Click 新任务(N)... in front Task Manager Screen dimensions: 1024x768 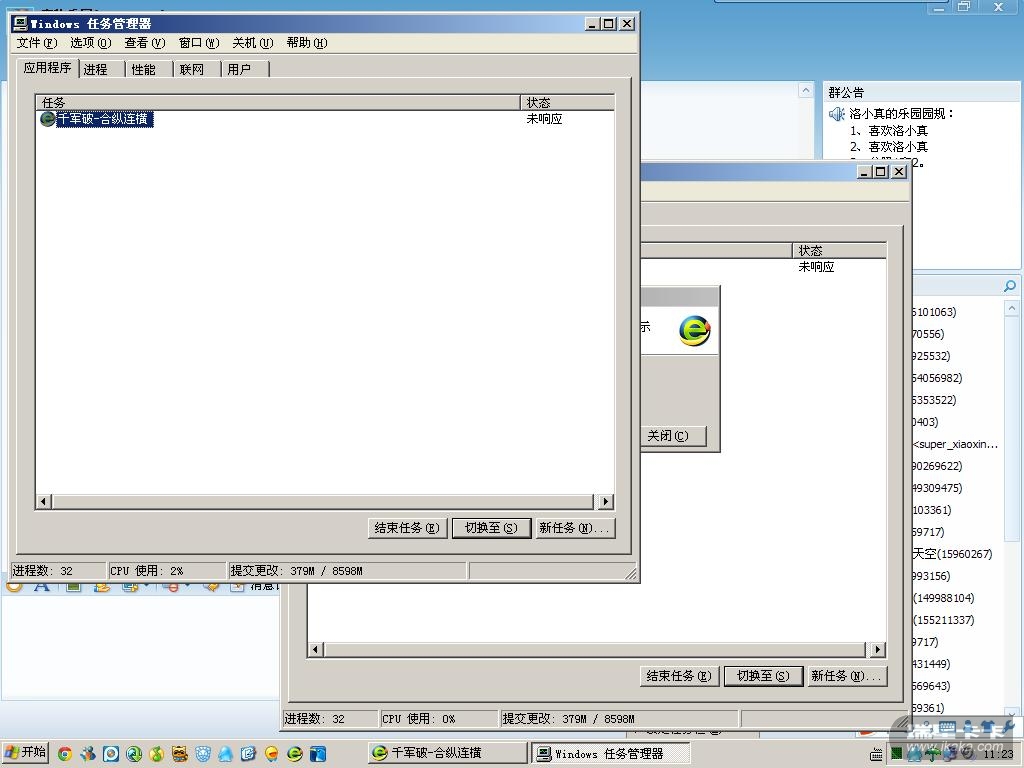(575, 528)
